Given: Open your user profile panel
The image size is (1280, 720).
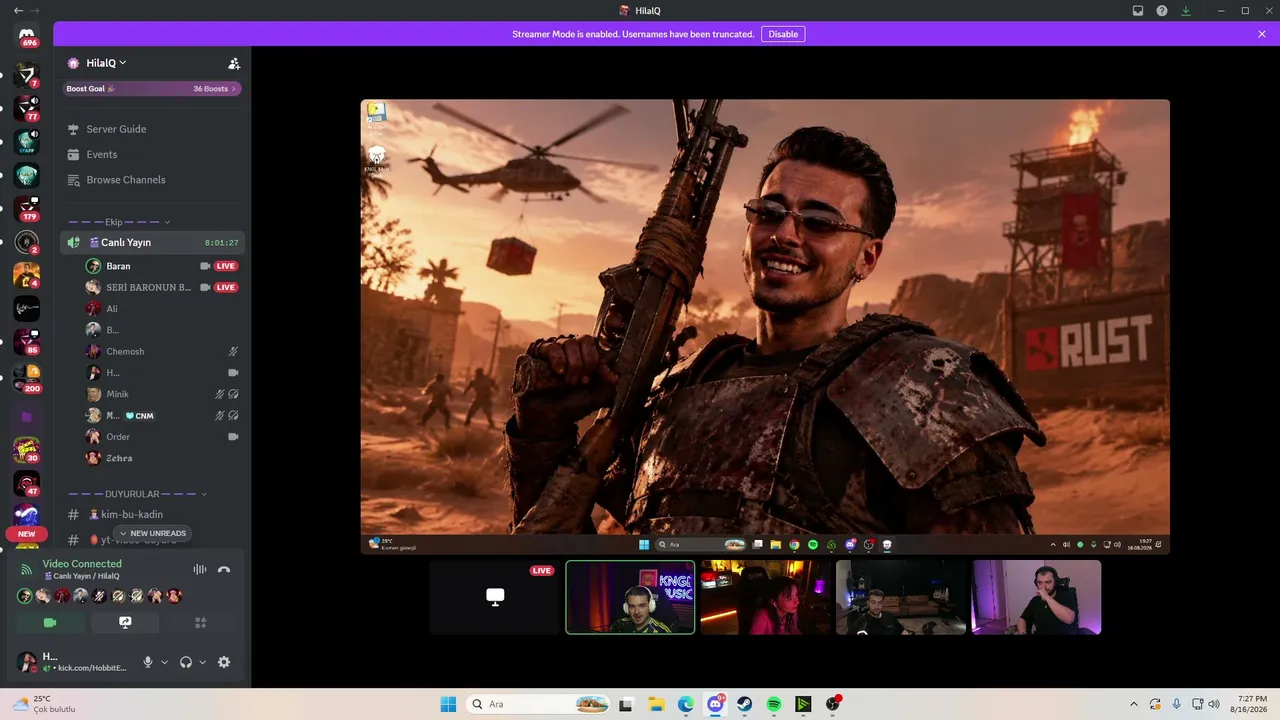Looking at the screenshot, I should click(73, 662).
